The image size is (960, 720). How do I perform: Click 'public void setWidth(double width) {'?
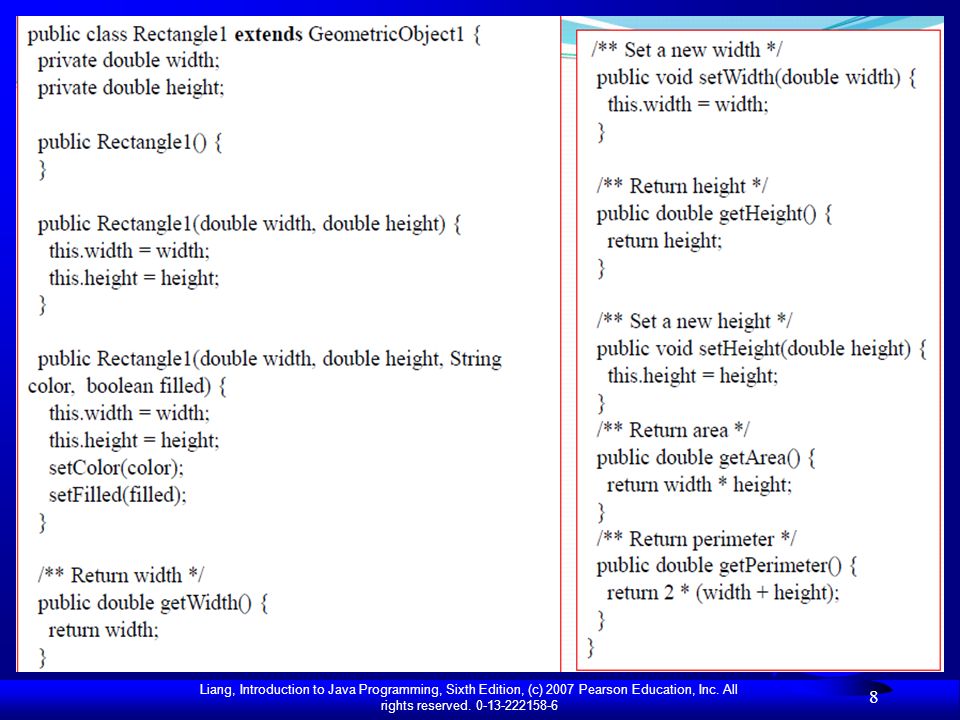point(756,78)
